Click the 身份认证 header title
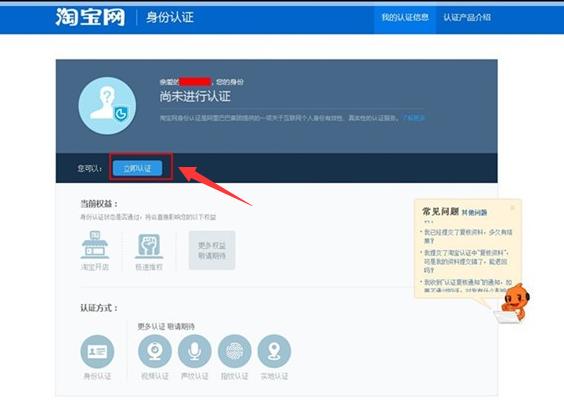This screenshot has width=564, height=400. (170, 17)
